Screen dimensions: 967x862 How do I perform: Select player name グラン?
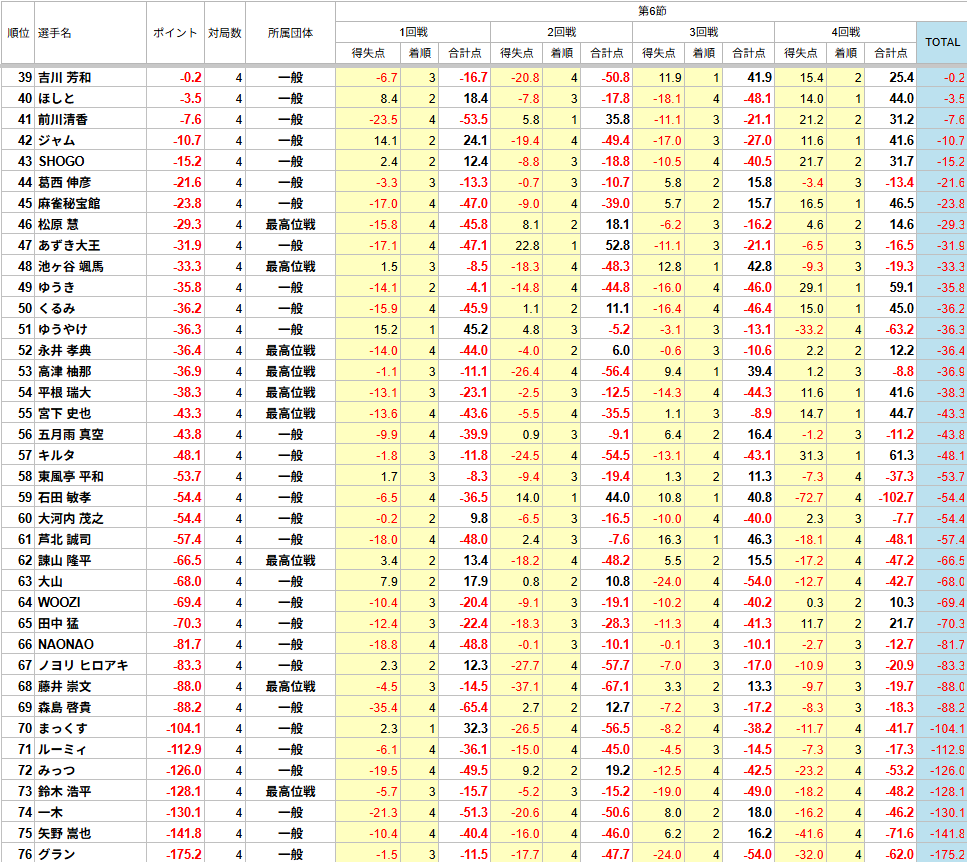(56, 854)
